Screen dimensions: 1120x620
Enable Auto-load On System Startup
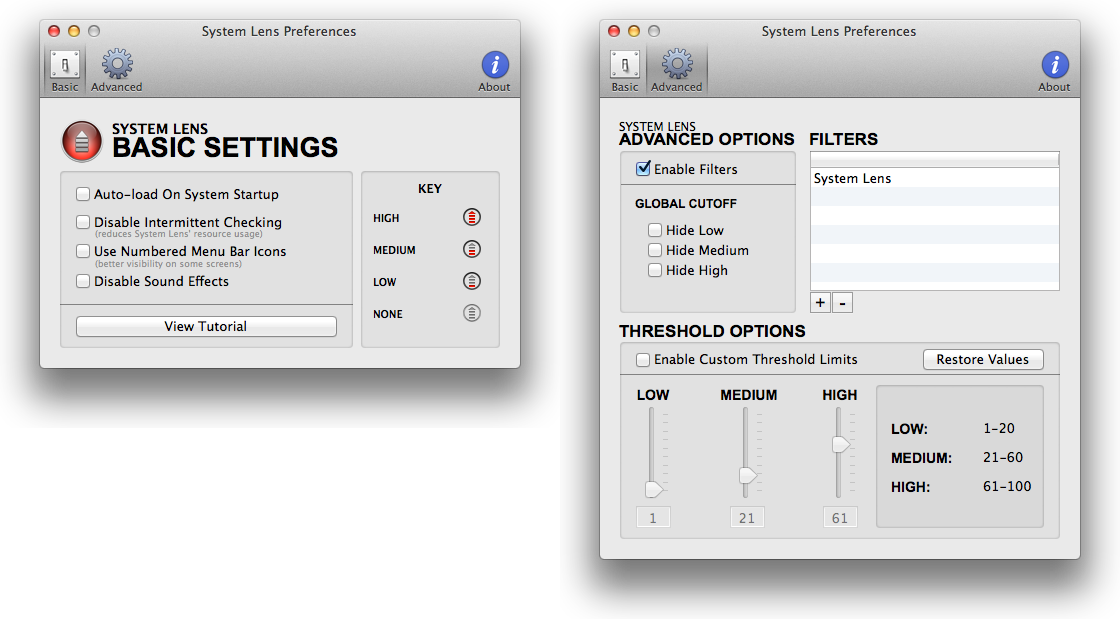(84, 194)
